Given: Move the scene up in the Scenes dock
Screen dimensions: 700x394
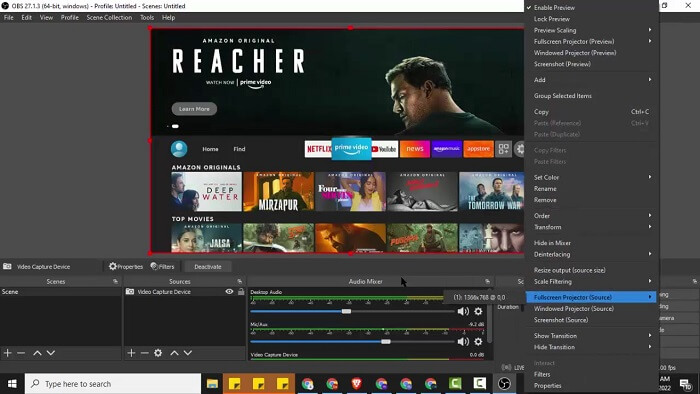Looking at the screenshot, I should [x=38, y=353].
